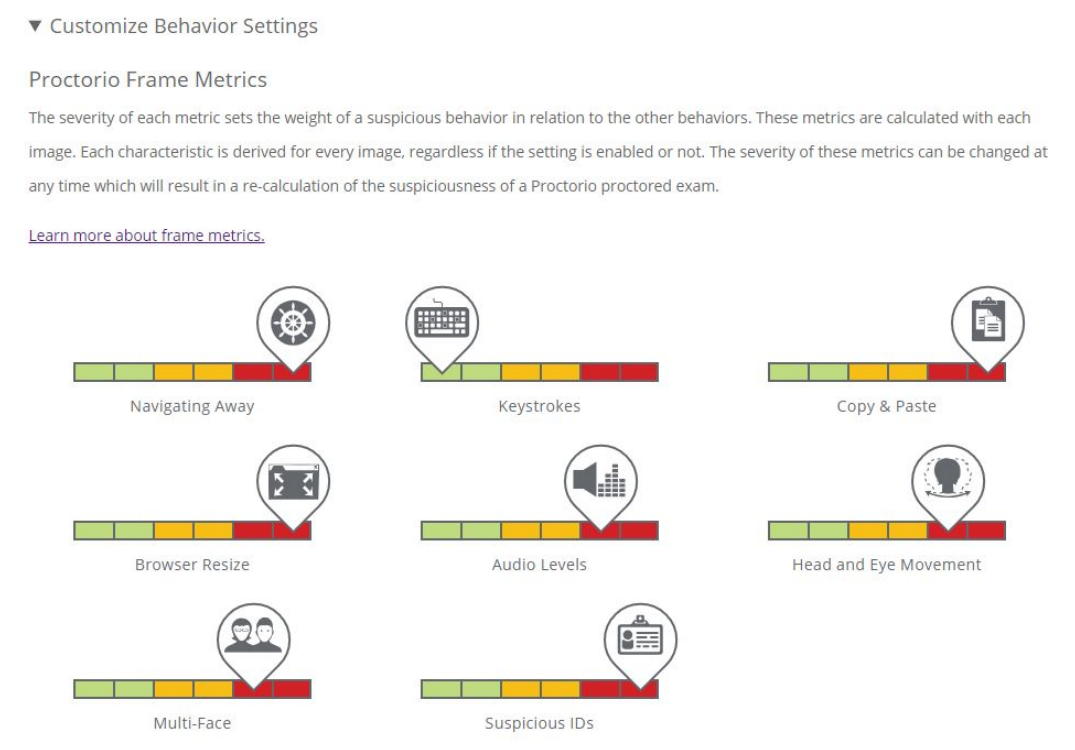Click the Copy & Paste clipboard icon

pos(987,323)
